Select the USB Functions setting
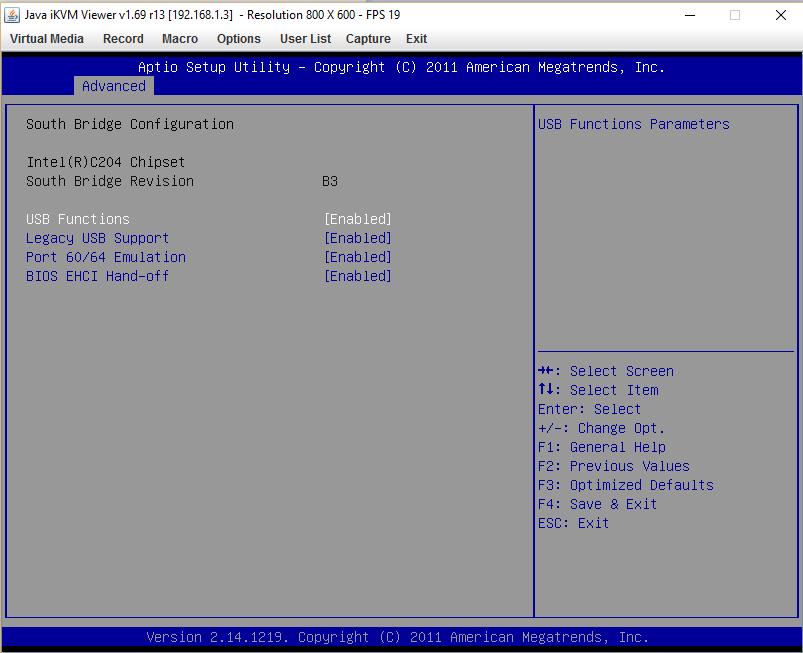Screen dimensions: 803x653 pyautogui.click(x=78, y=219)
